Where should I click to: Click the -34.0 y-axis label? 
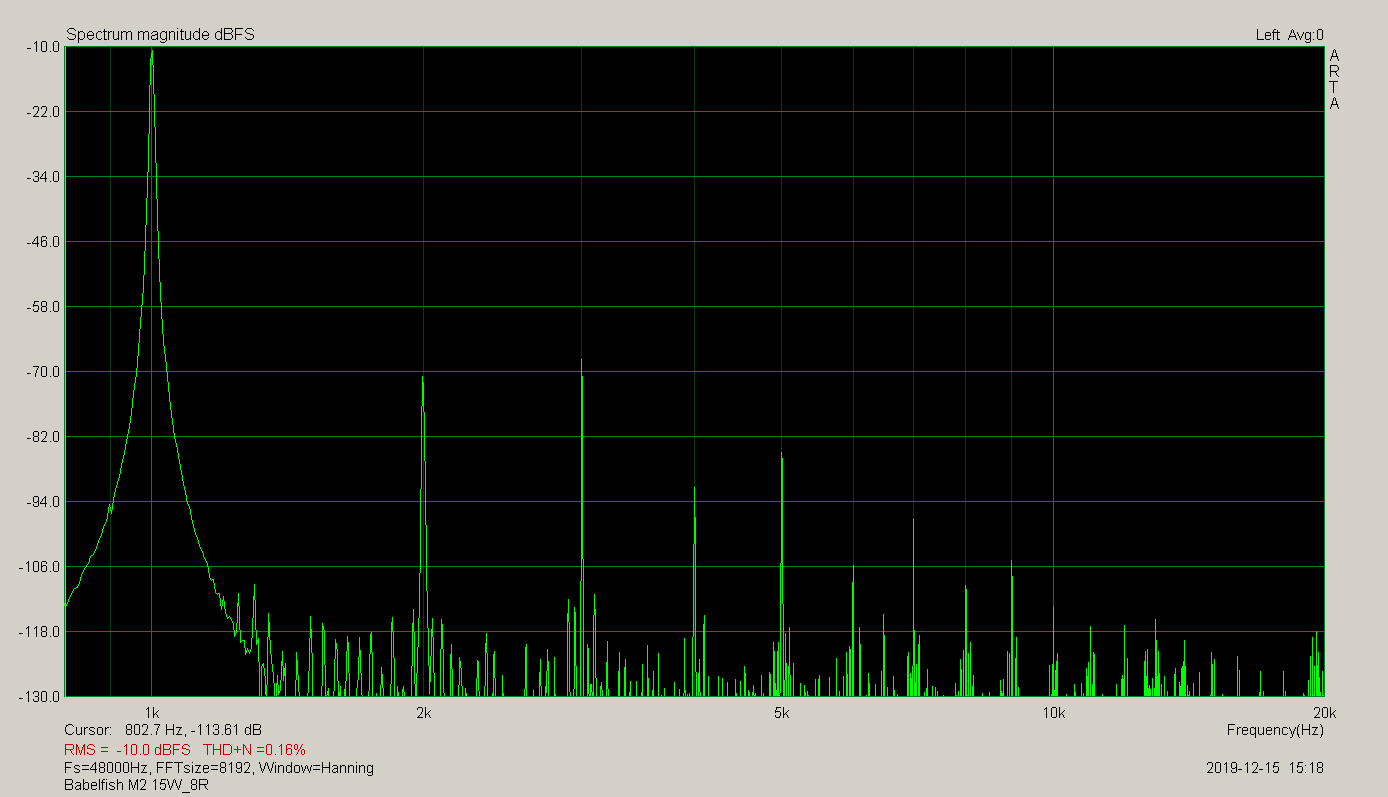pos(41,177)
